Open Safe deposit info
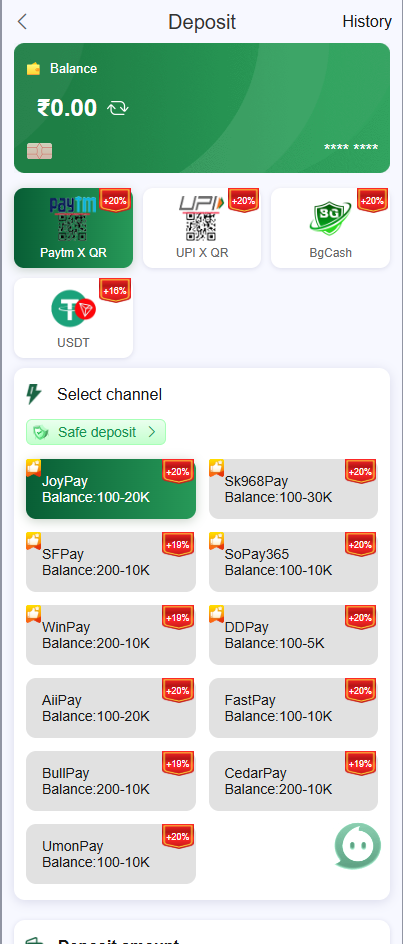Screen dimensions: 403x944 (96, 432)
